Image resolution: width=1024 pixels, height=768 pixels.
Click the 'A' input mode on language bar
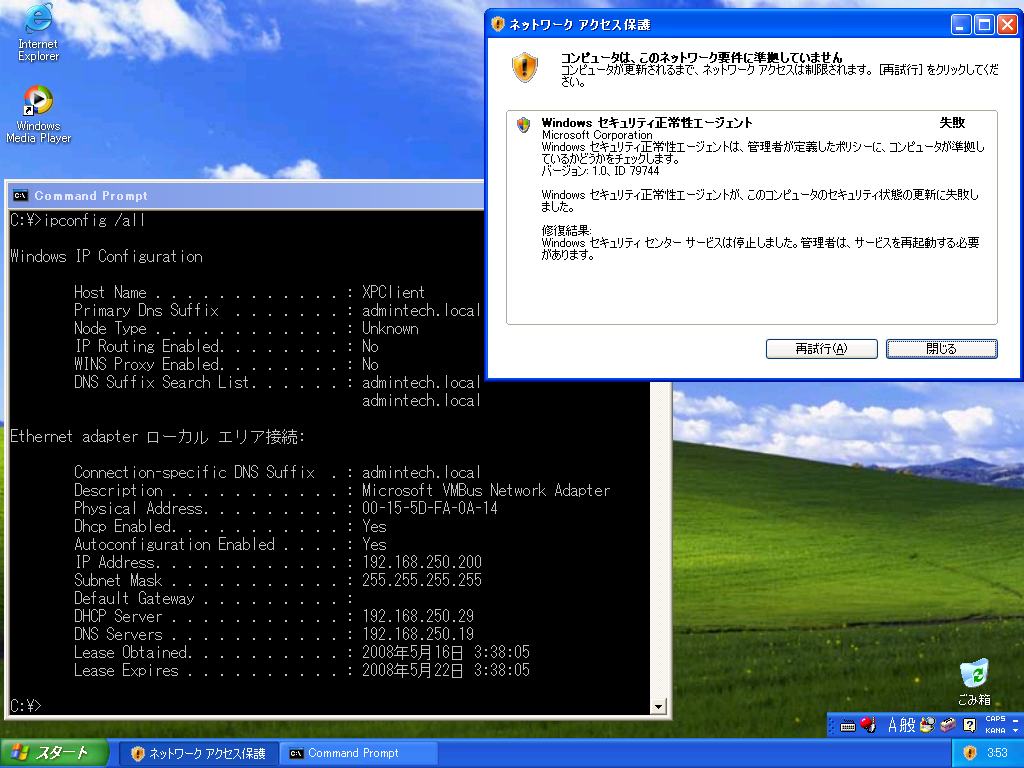[893, 725]
